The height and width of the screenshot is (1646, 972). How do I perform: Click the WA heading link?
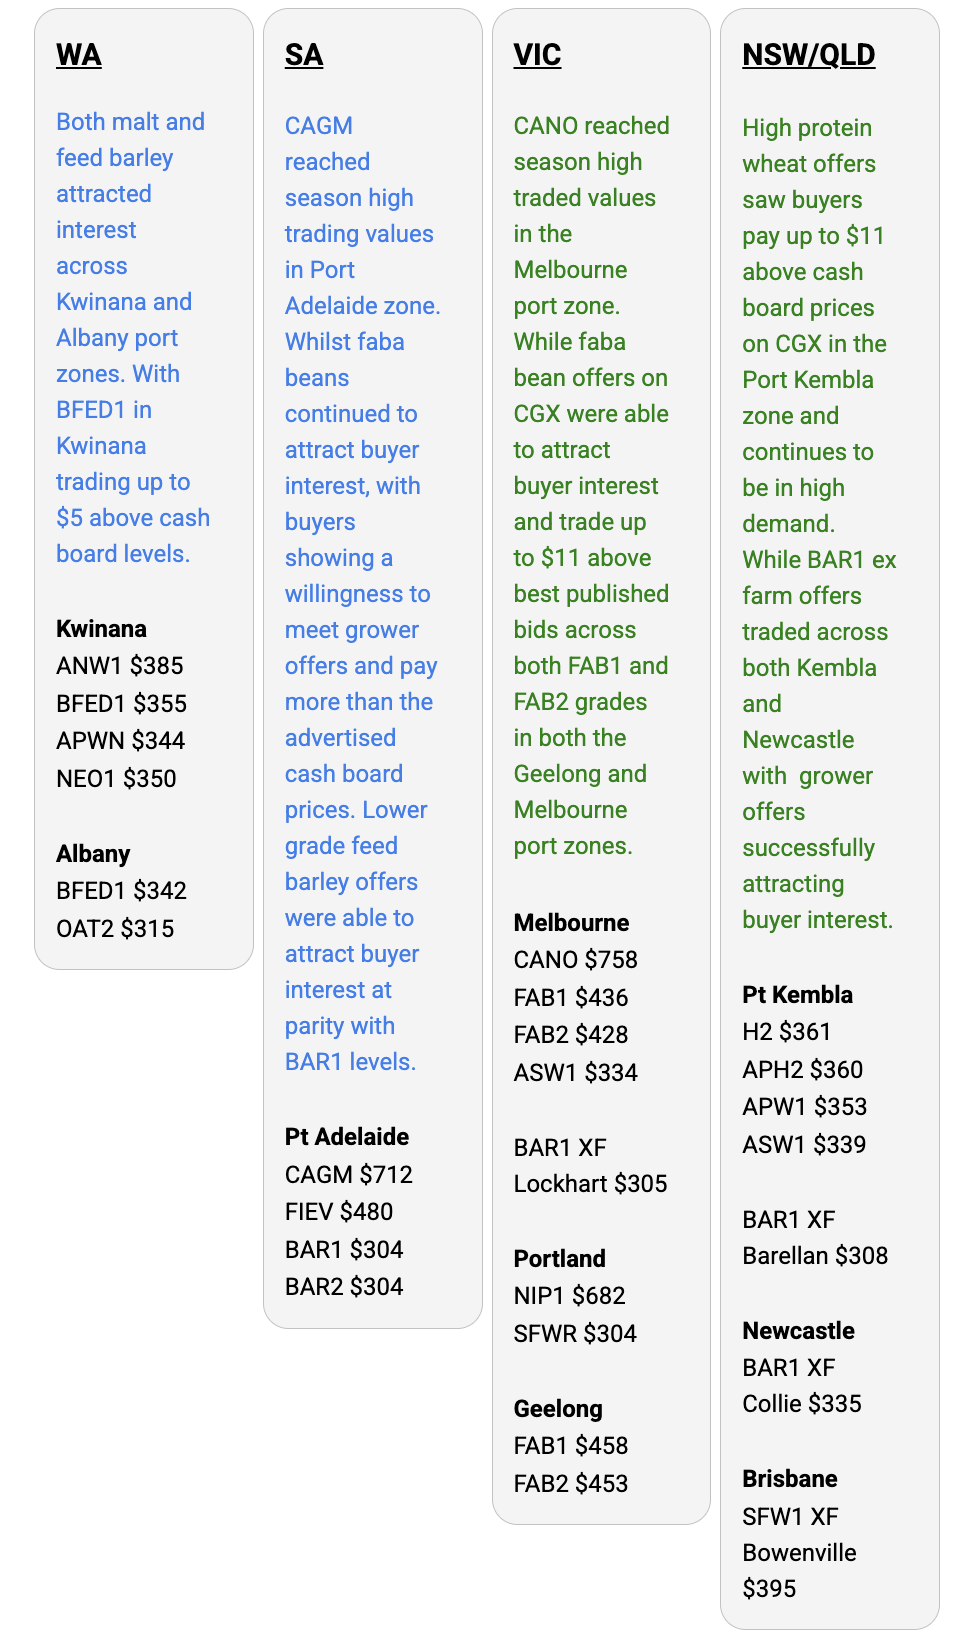click(79, 55)
